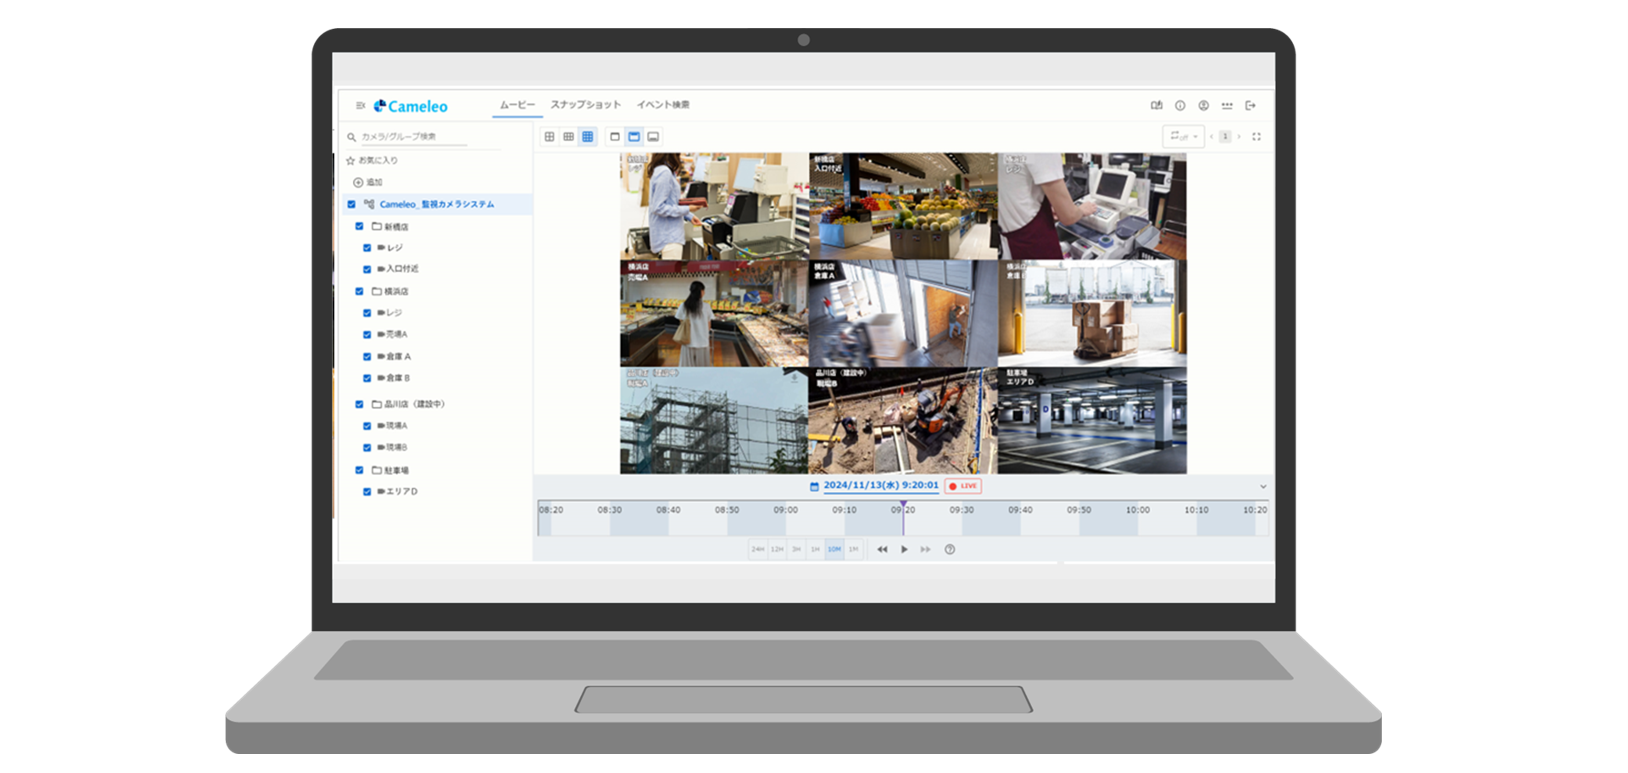Collapse the sidebar menu icon beside Cameleo logo
The image size is (1628, 773).
pyautogui.click(x=360, y=106)
